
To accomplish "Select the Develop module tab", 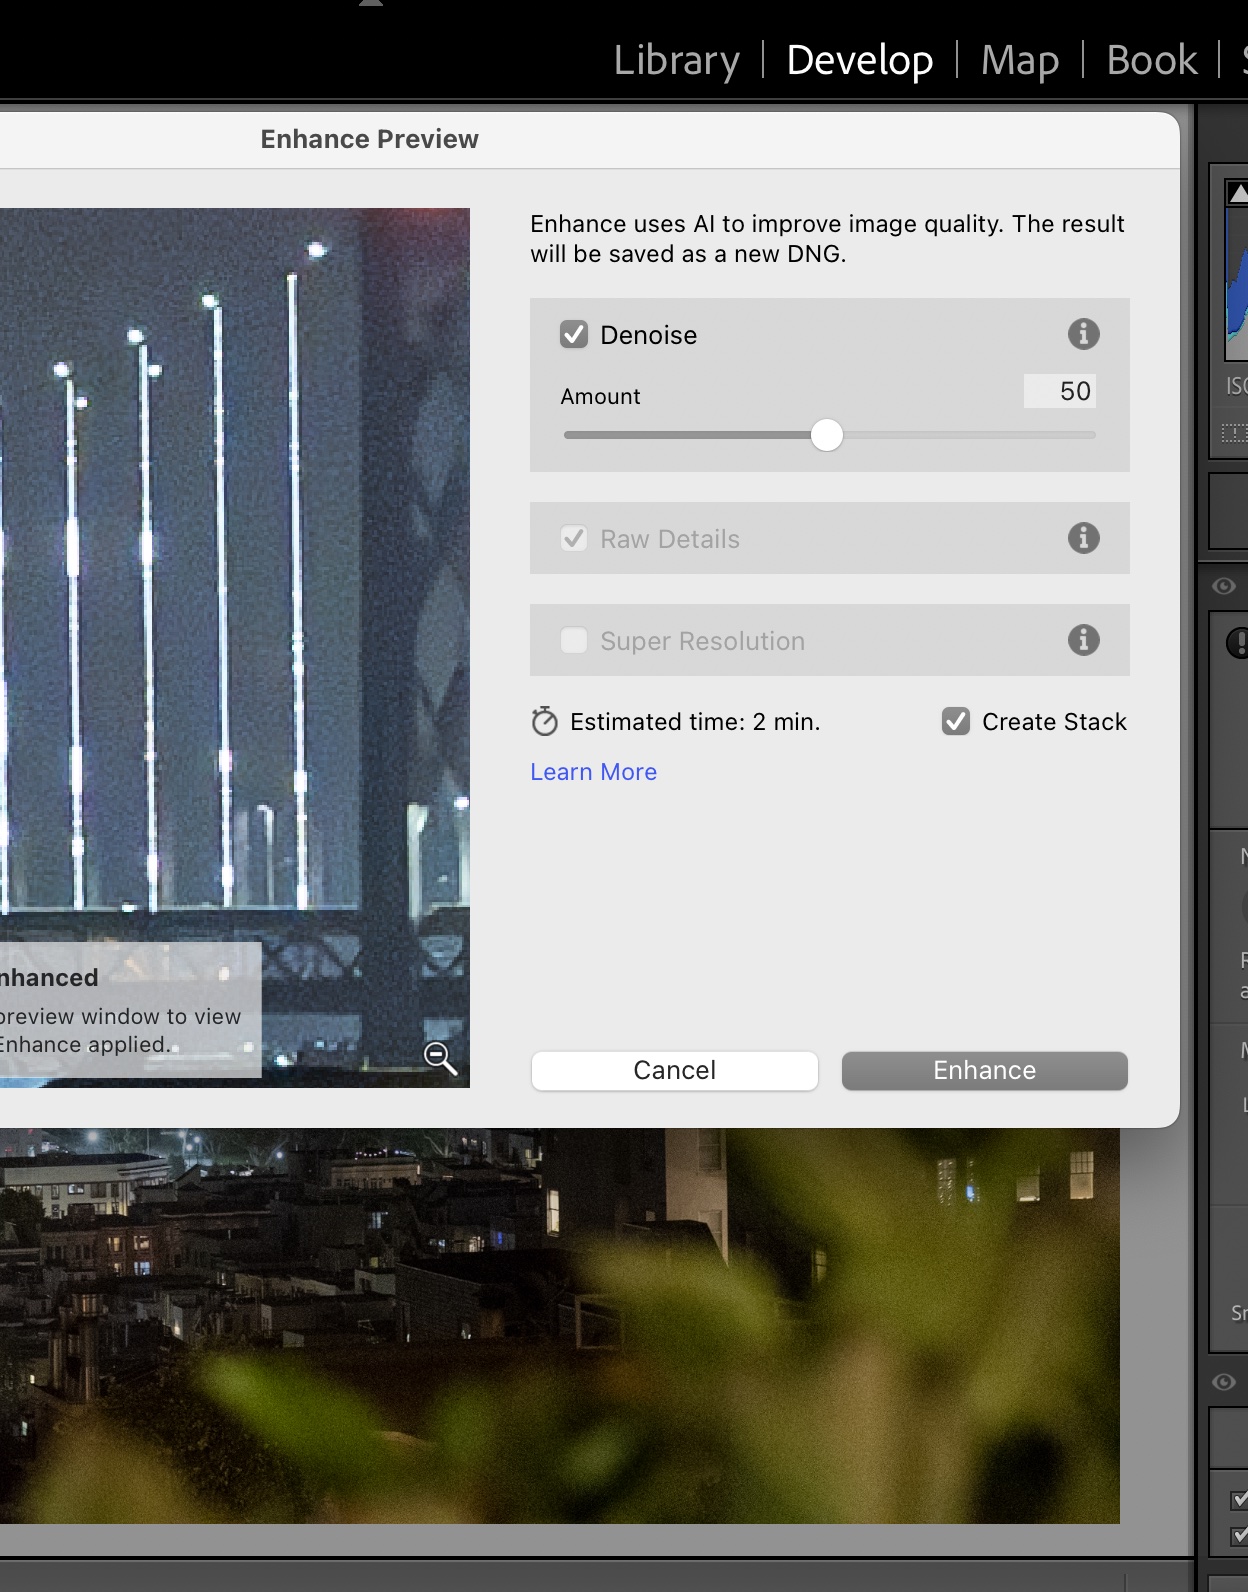I will click(x=860, y=61).
